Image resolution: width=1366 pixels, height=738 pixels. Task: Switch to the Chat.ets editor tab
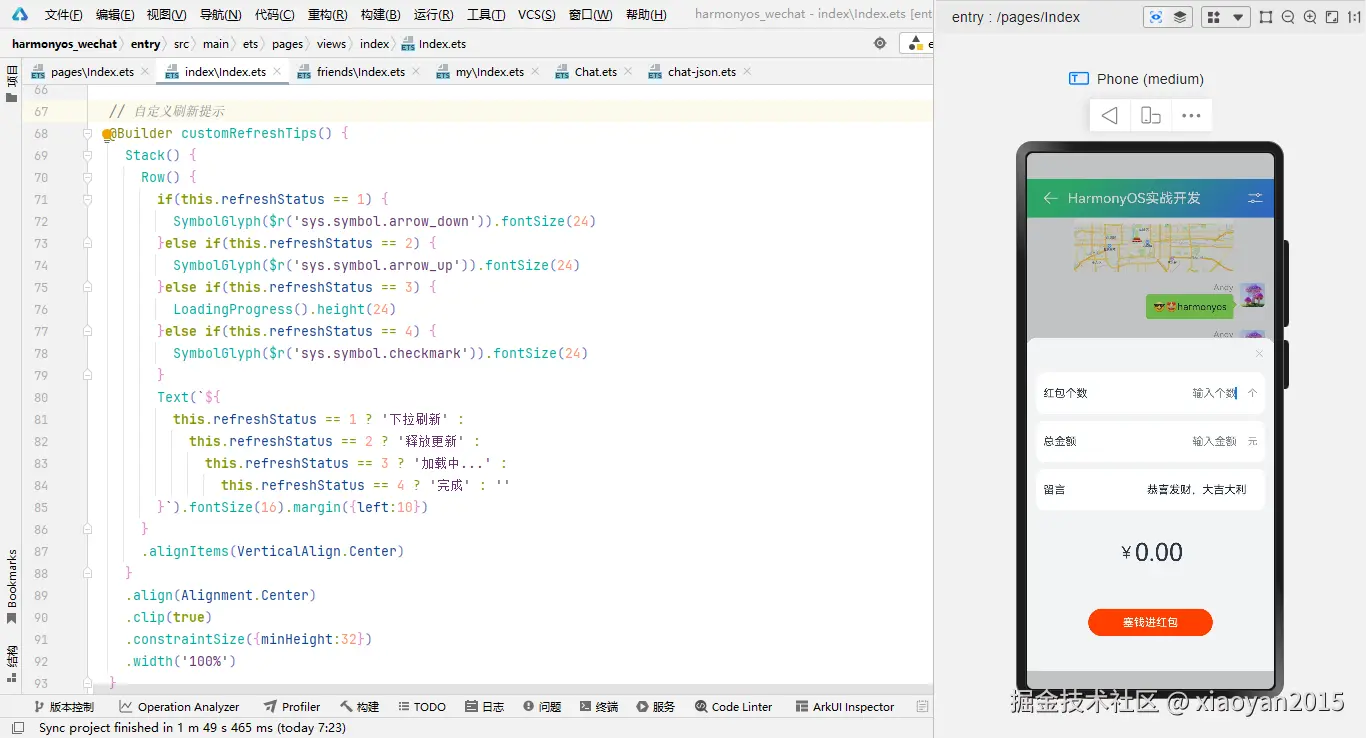pyautogui.click(x=594, y=72)
